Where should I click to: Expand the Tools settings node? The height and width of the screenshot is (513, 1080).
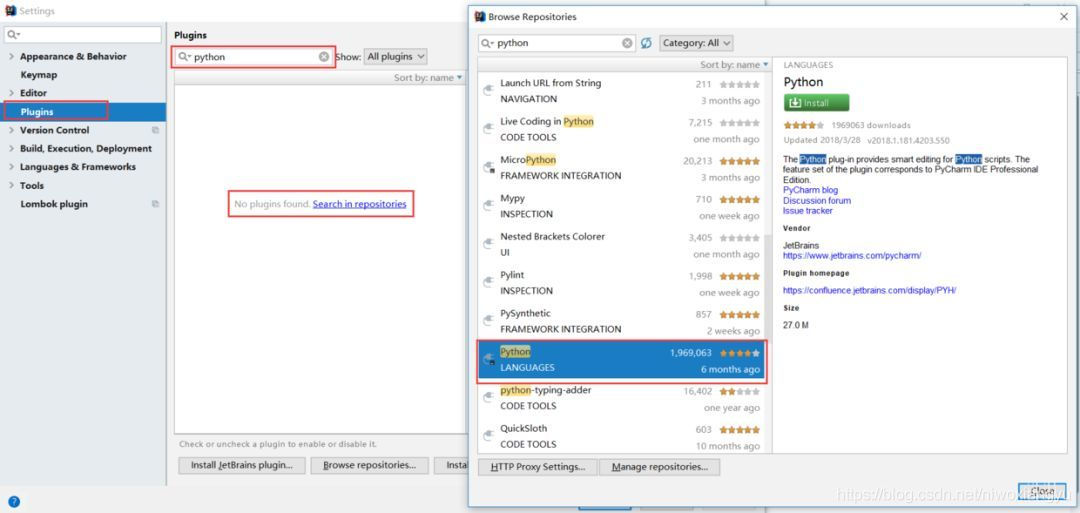pyautogui.click(x=11, y=185)
